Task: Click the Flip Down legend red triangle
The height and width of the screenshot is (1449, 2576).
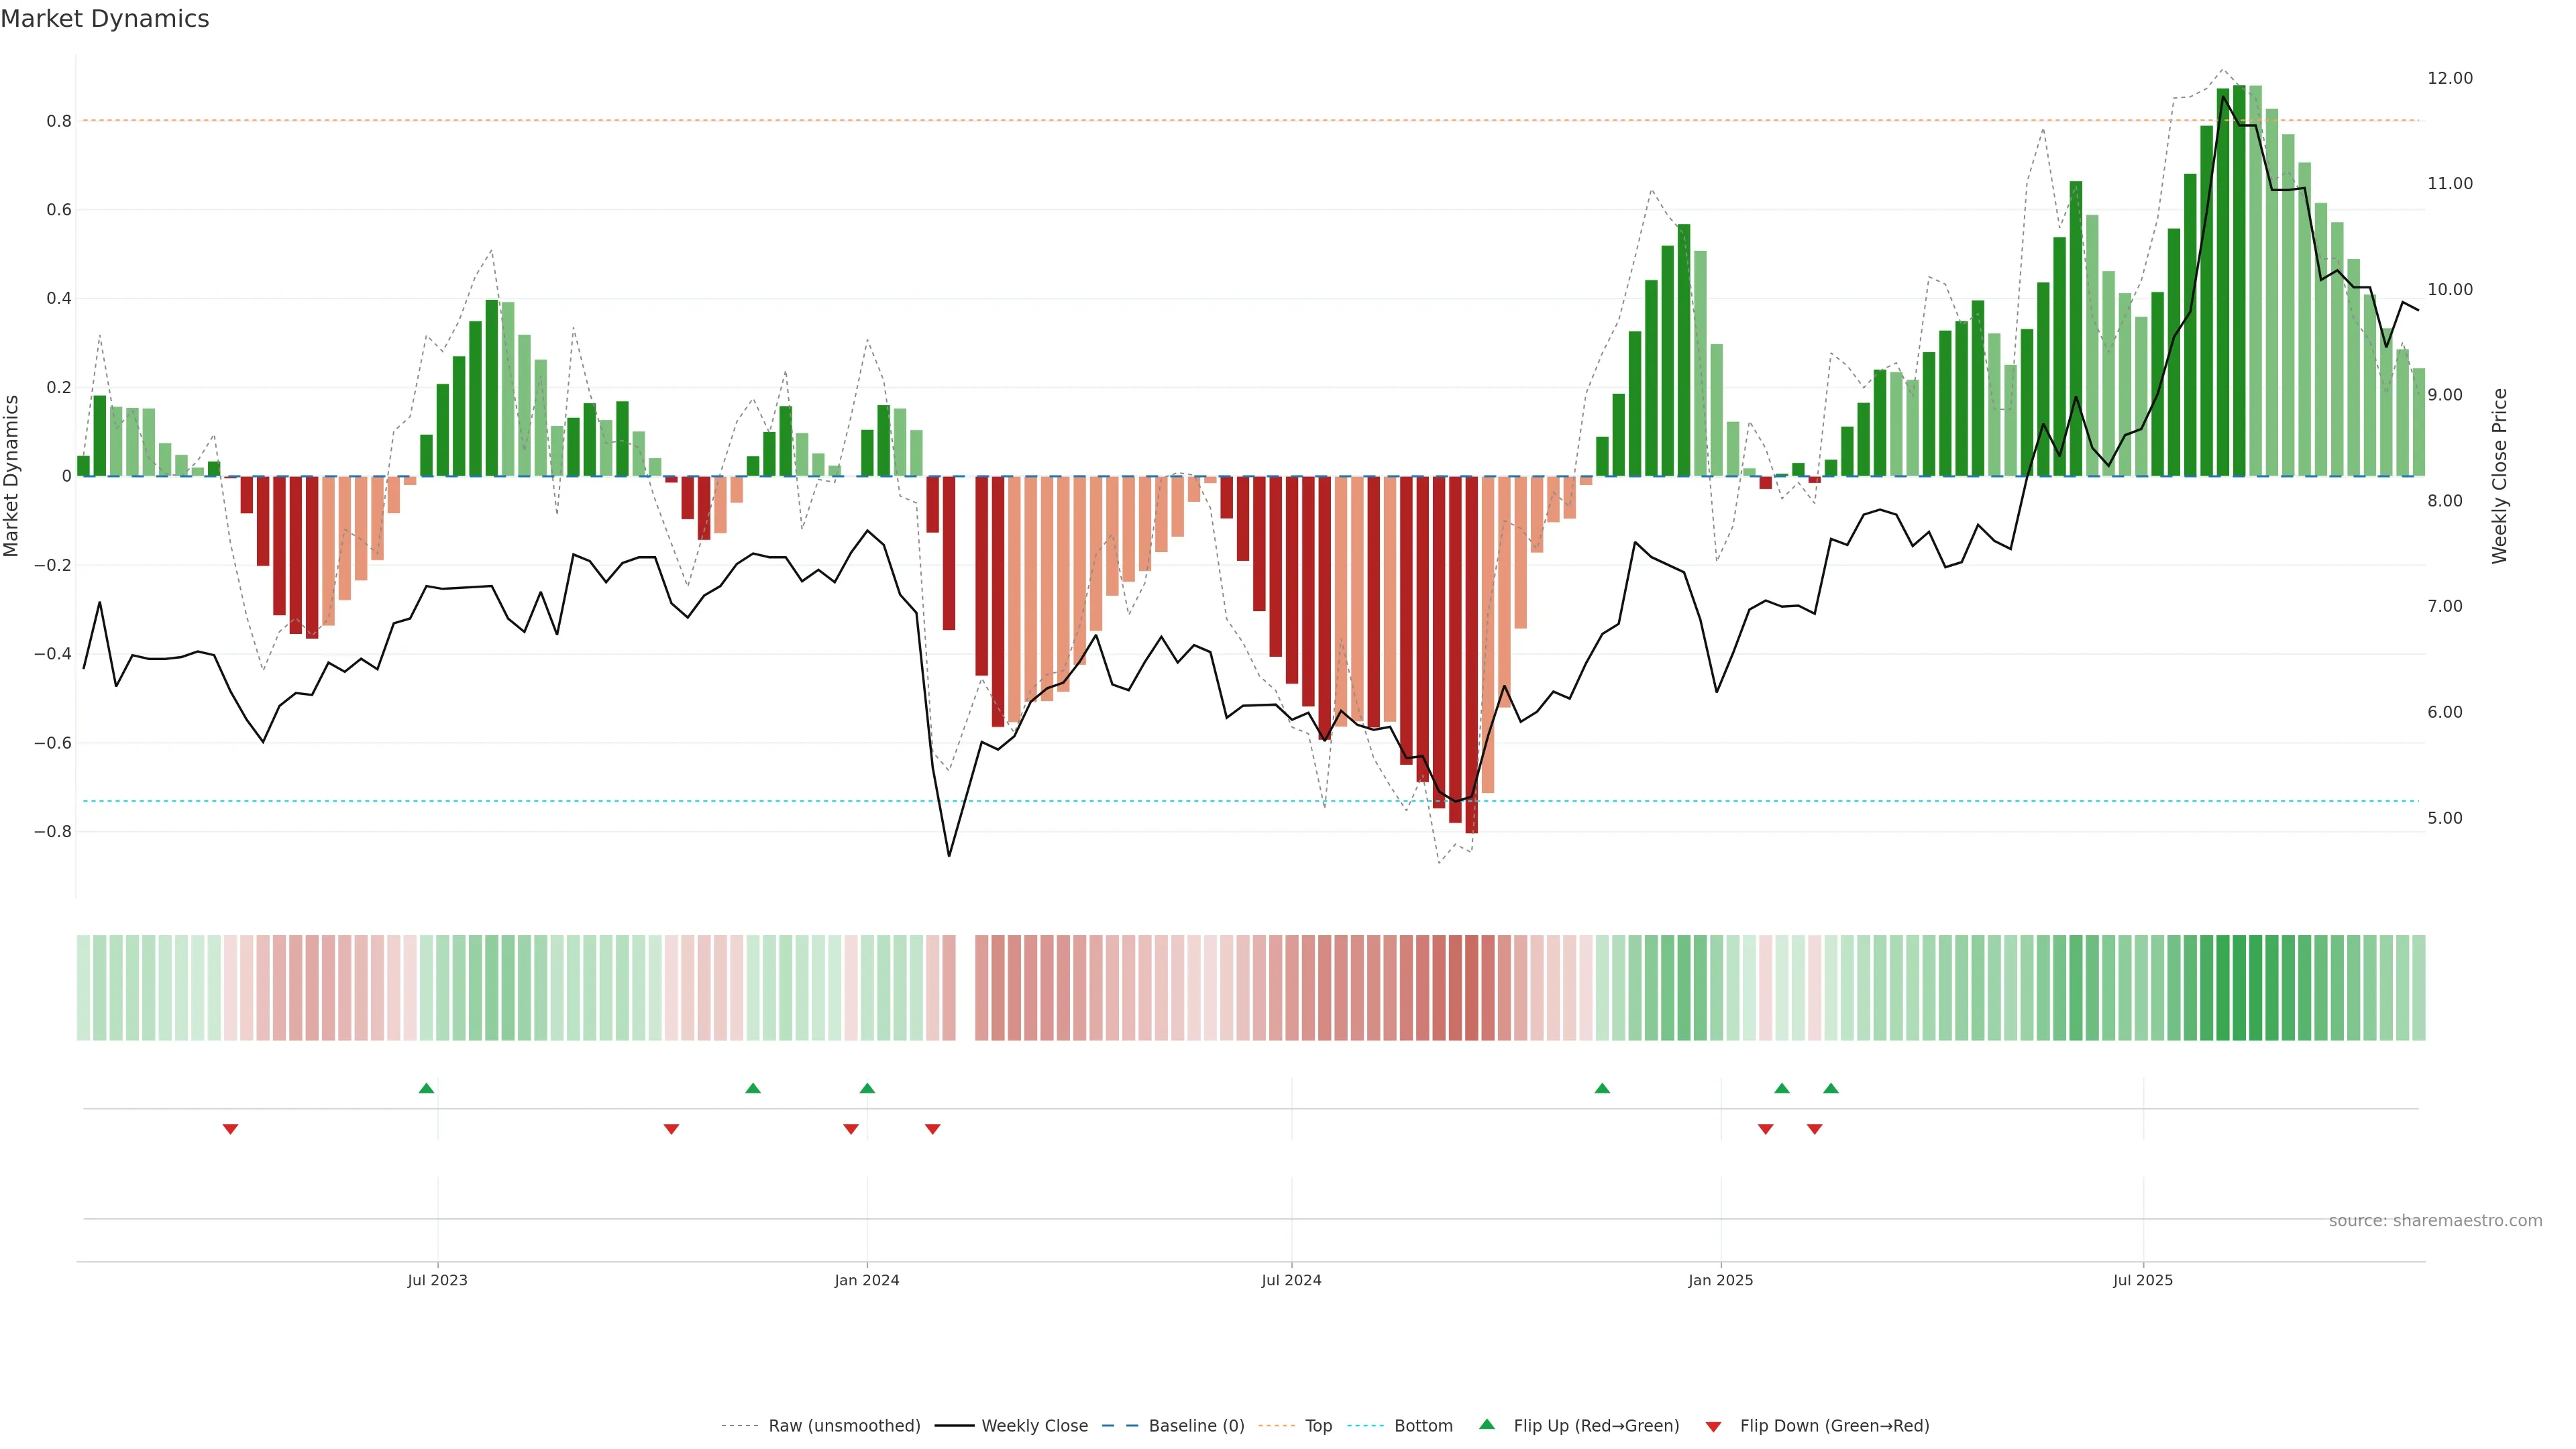Action: tap(1713, 1426)
